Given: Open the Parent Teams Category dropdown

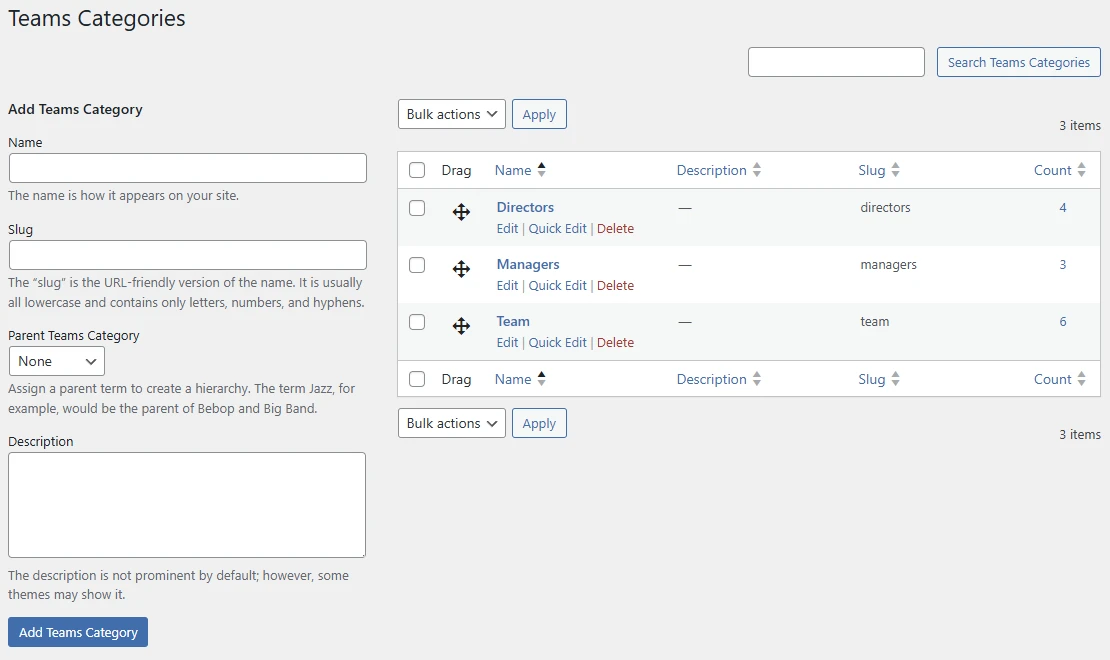Looking at the screenshot, I should pyautogui.click(x=56, y=360).
